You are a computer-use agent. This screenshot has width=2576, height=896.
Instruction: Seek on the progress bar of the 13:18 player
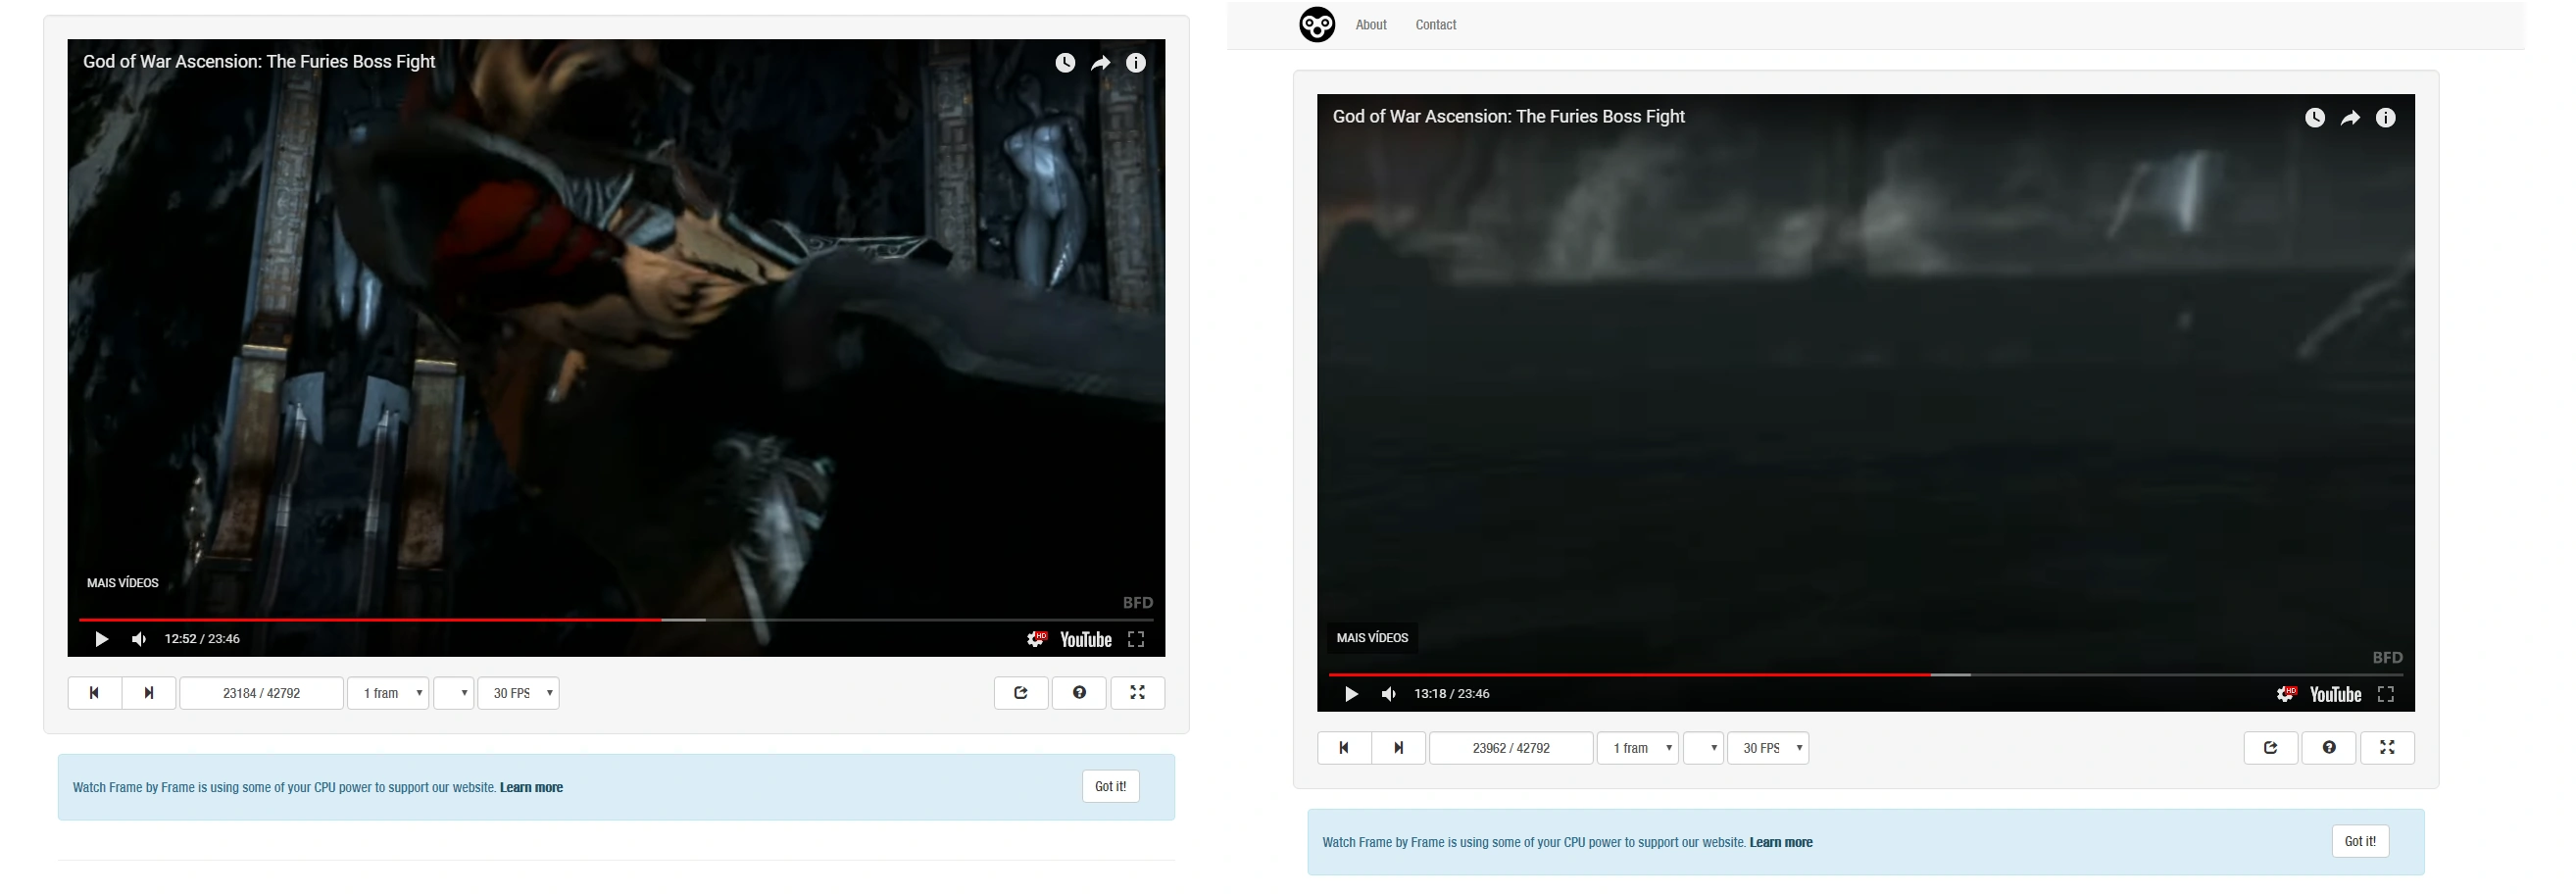[1866, 675]
